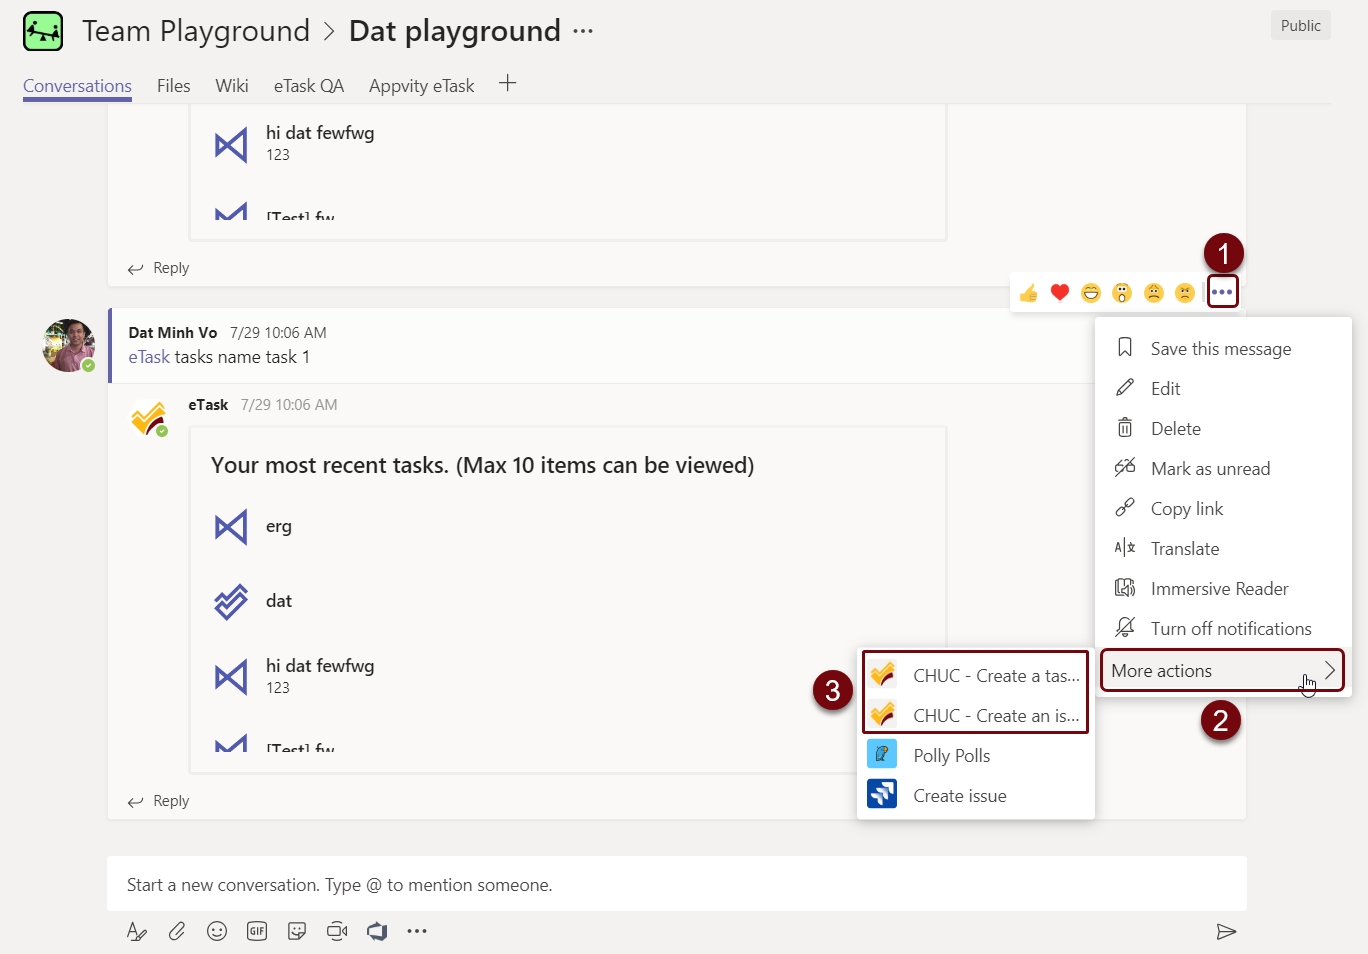The width and height of the screenshot is (1368, 954).
Task: React with the red heart emoji
Action: (x=1060, y=293)
